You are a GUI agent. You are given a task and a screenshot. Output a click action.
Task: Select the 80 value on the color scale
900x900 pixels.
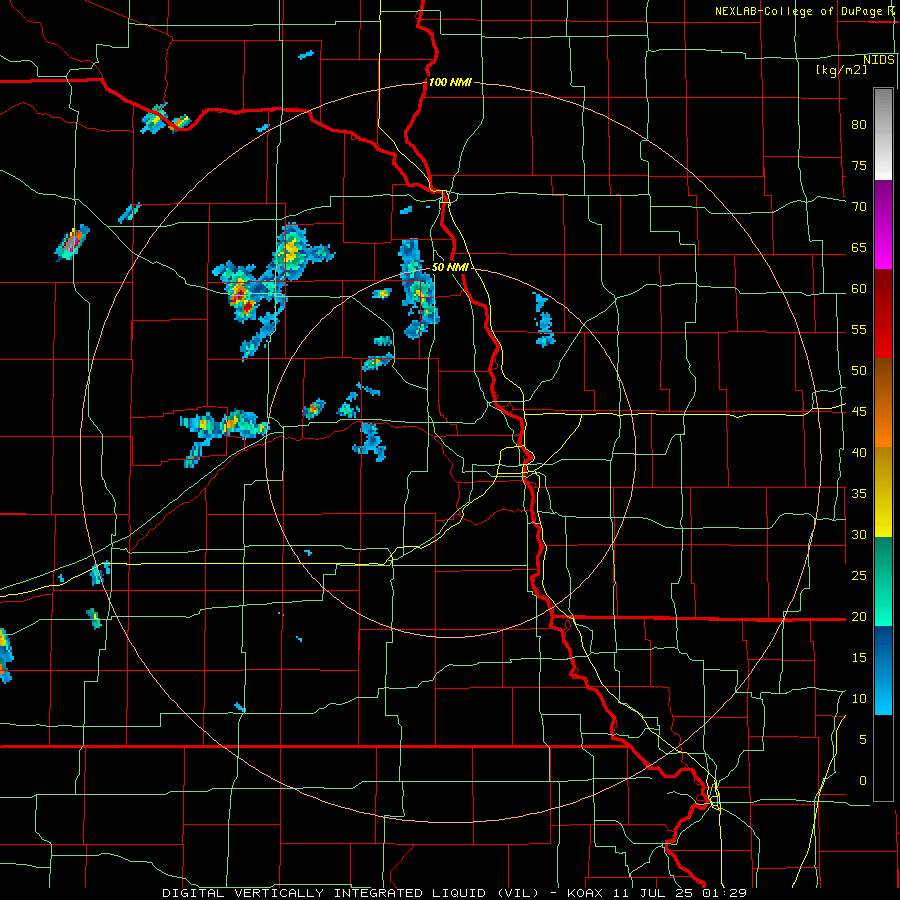[x=859, y=125]
